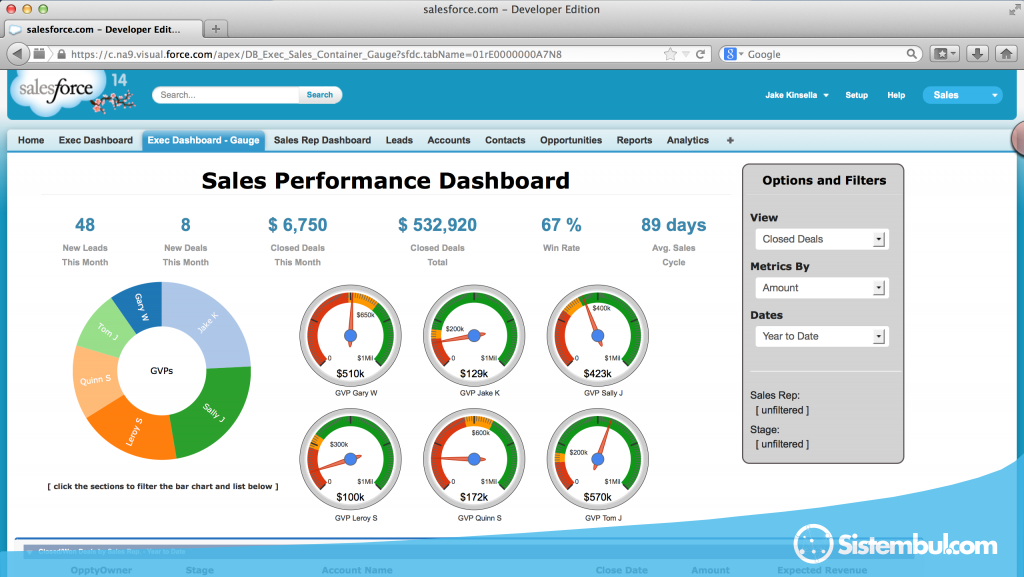1024x577 pixels.
Task: Click the unfiltered value under Stage
Action: coord(782,444)
